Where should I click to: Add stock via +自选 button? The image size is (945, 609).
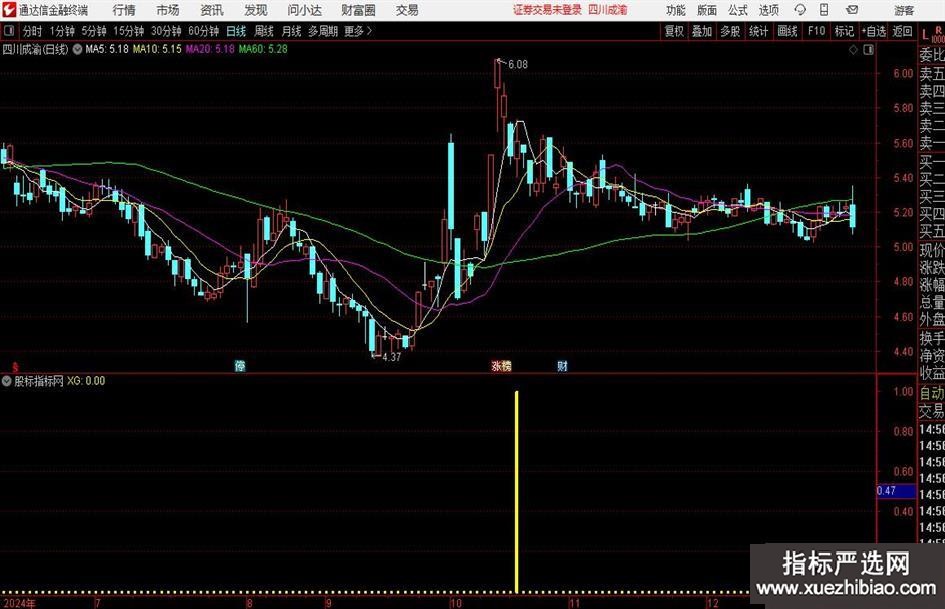(x=874, y=31)
